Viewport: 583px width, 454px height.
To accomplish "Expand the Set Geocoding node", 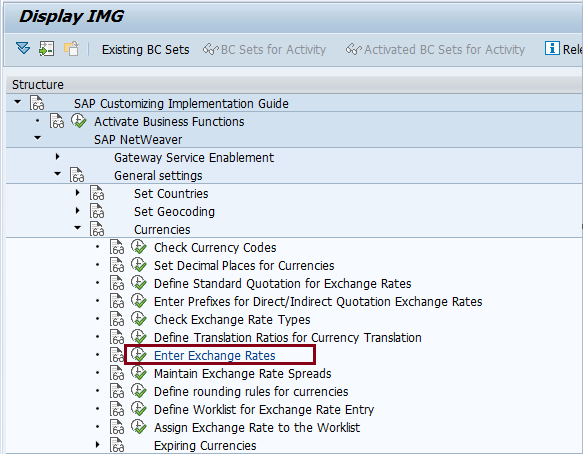I will click(x=77, y=210).
